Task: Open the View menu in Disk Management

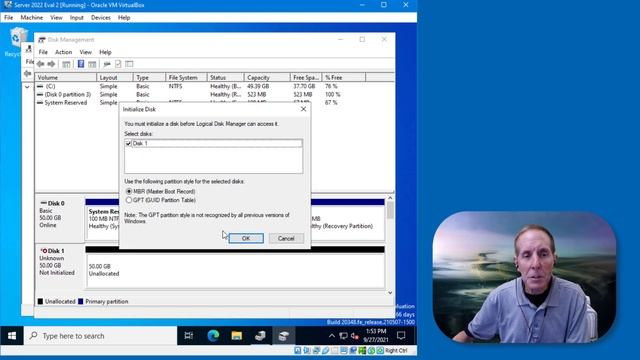Action: 85,52
